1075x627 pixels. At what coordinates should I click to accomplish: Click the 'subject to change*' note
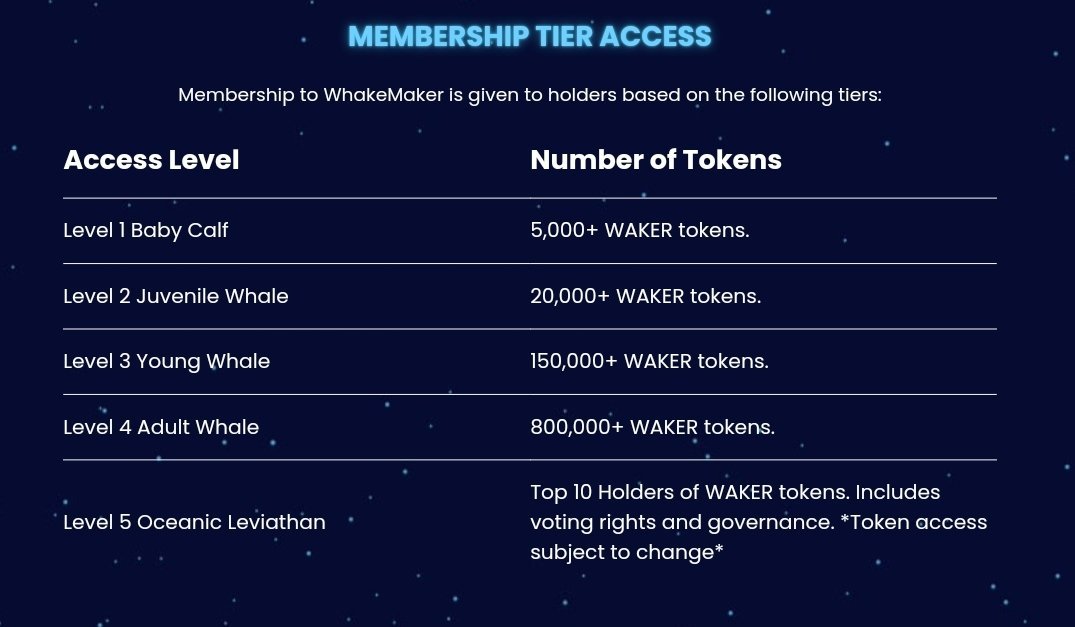pyautogui.click(x=627, y=552)
